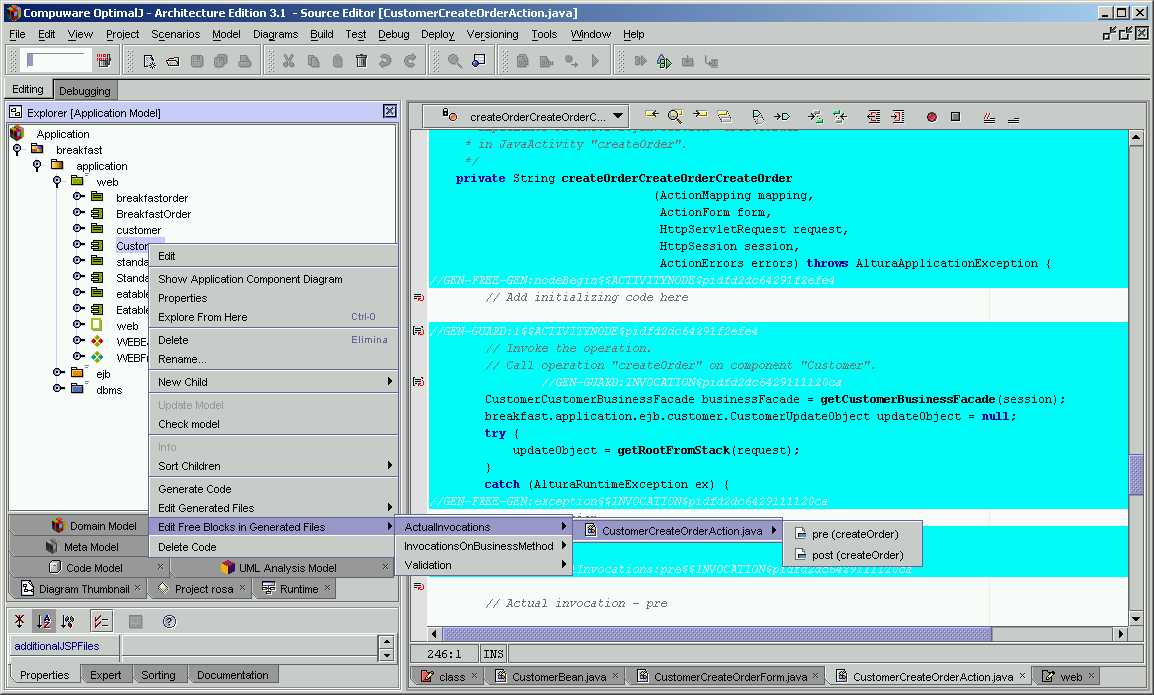
Task: Click the Copy toolbar icon
Action: click(x=313, y=61)
